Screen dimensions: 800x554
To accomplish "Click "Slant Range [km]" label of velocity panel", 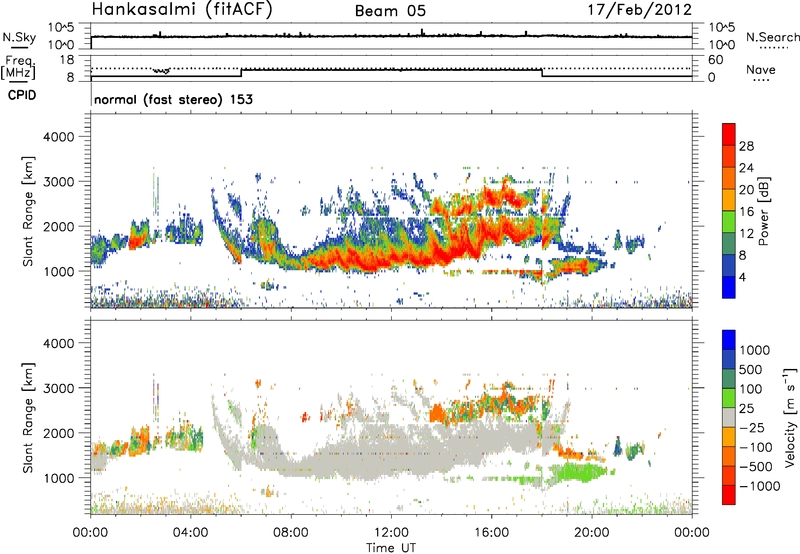I will 28,417.
